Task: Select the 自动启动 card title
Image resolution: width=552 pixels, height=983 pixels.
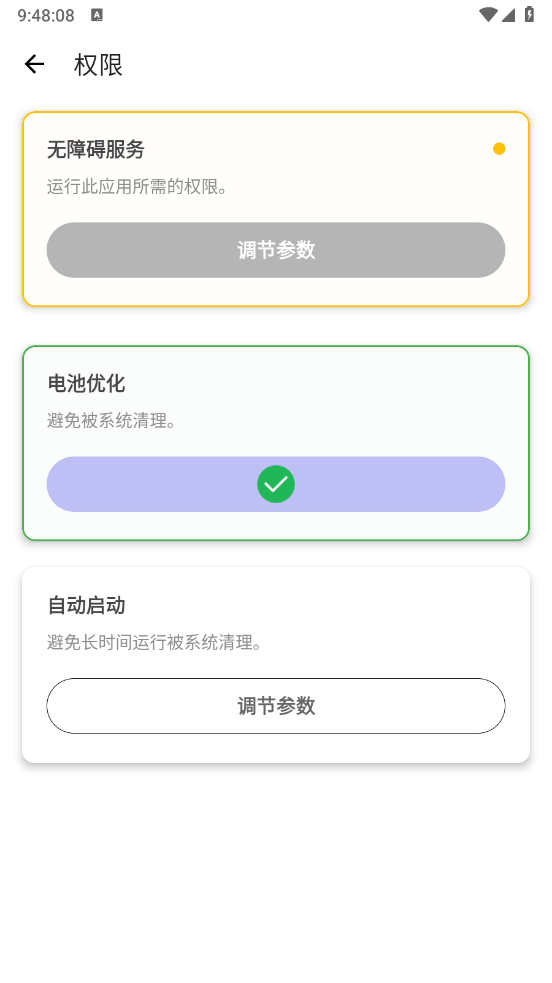Action: (x=86, y=606)
